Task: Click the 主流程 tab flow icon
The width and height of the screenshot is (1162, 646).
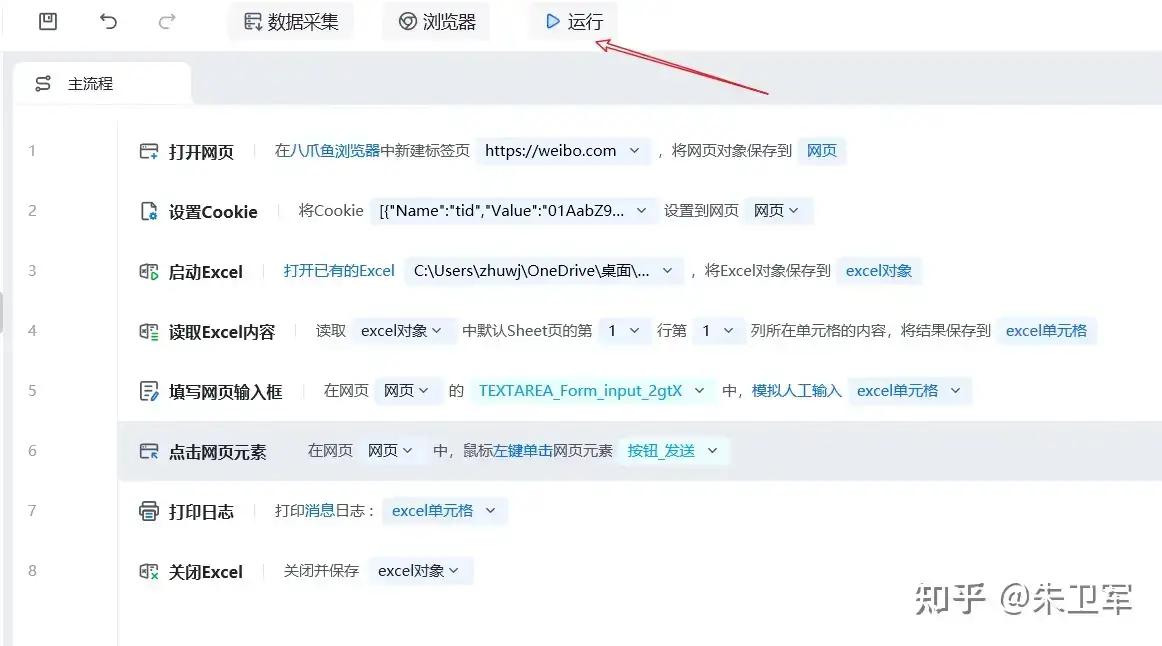Action: coord(43,84)
